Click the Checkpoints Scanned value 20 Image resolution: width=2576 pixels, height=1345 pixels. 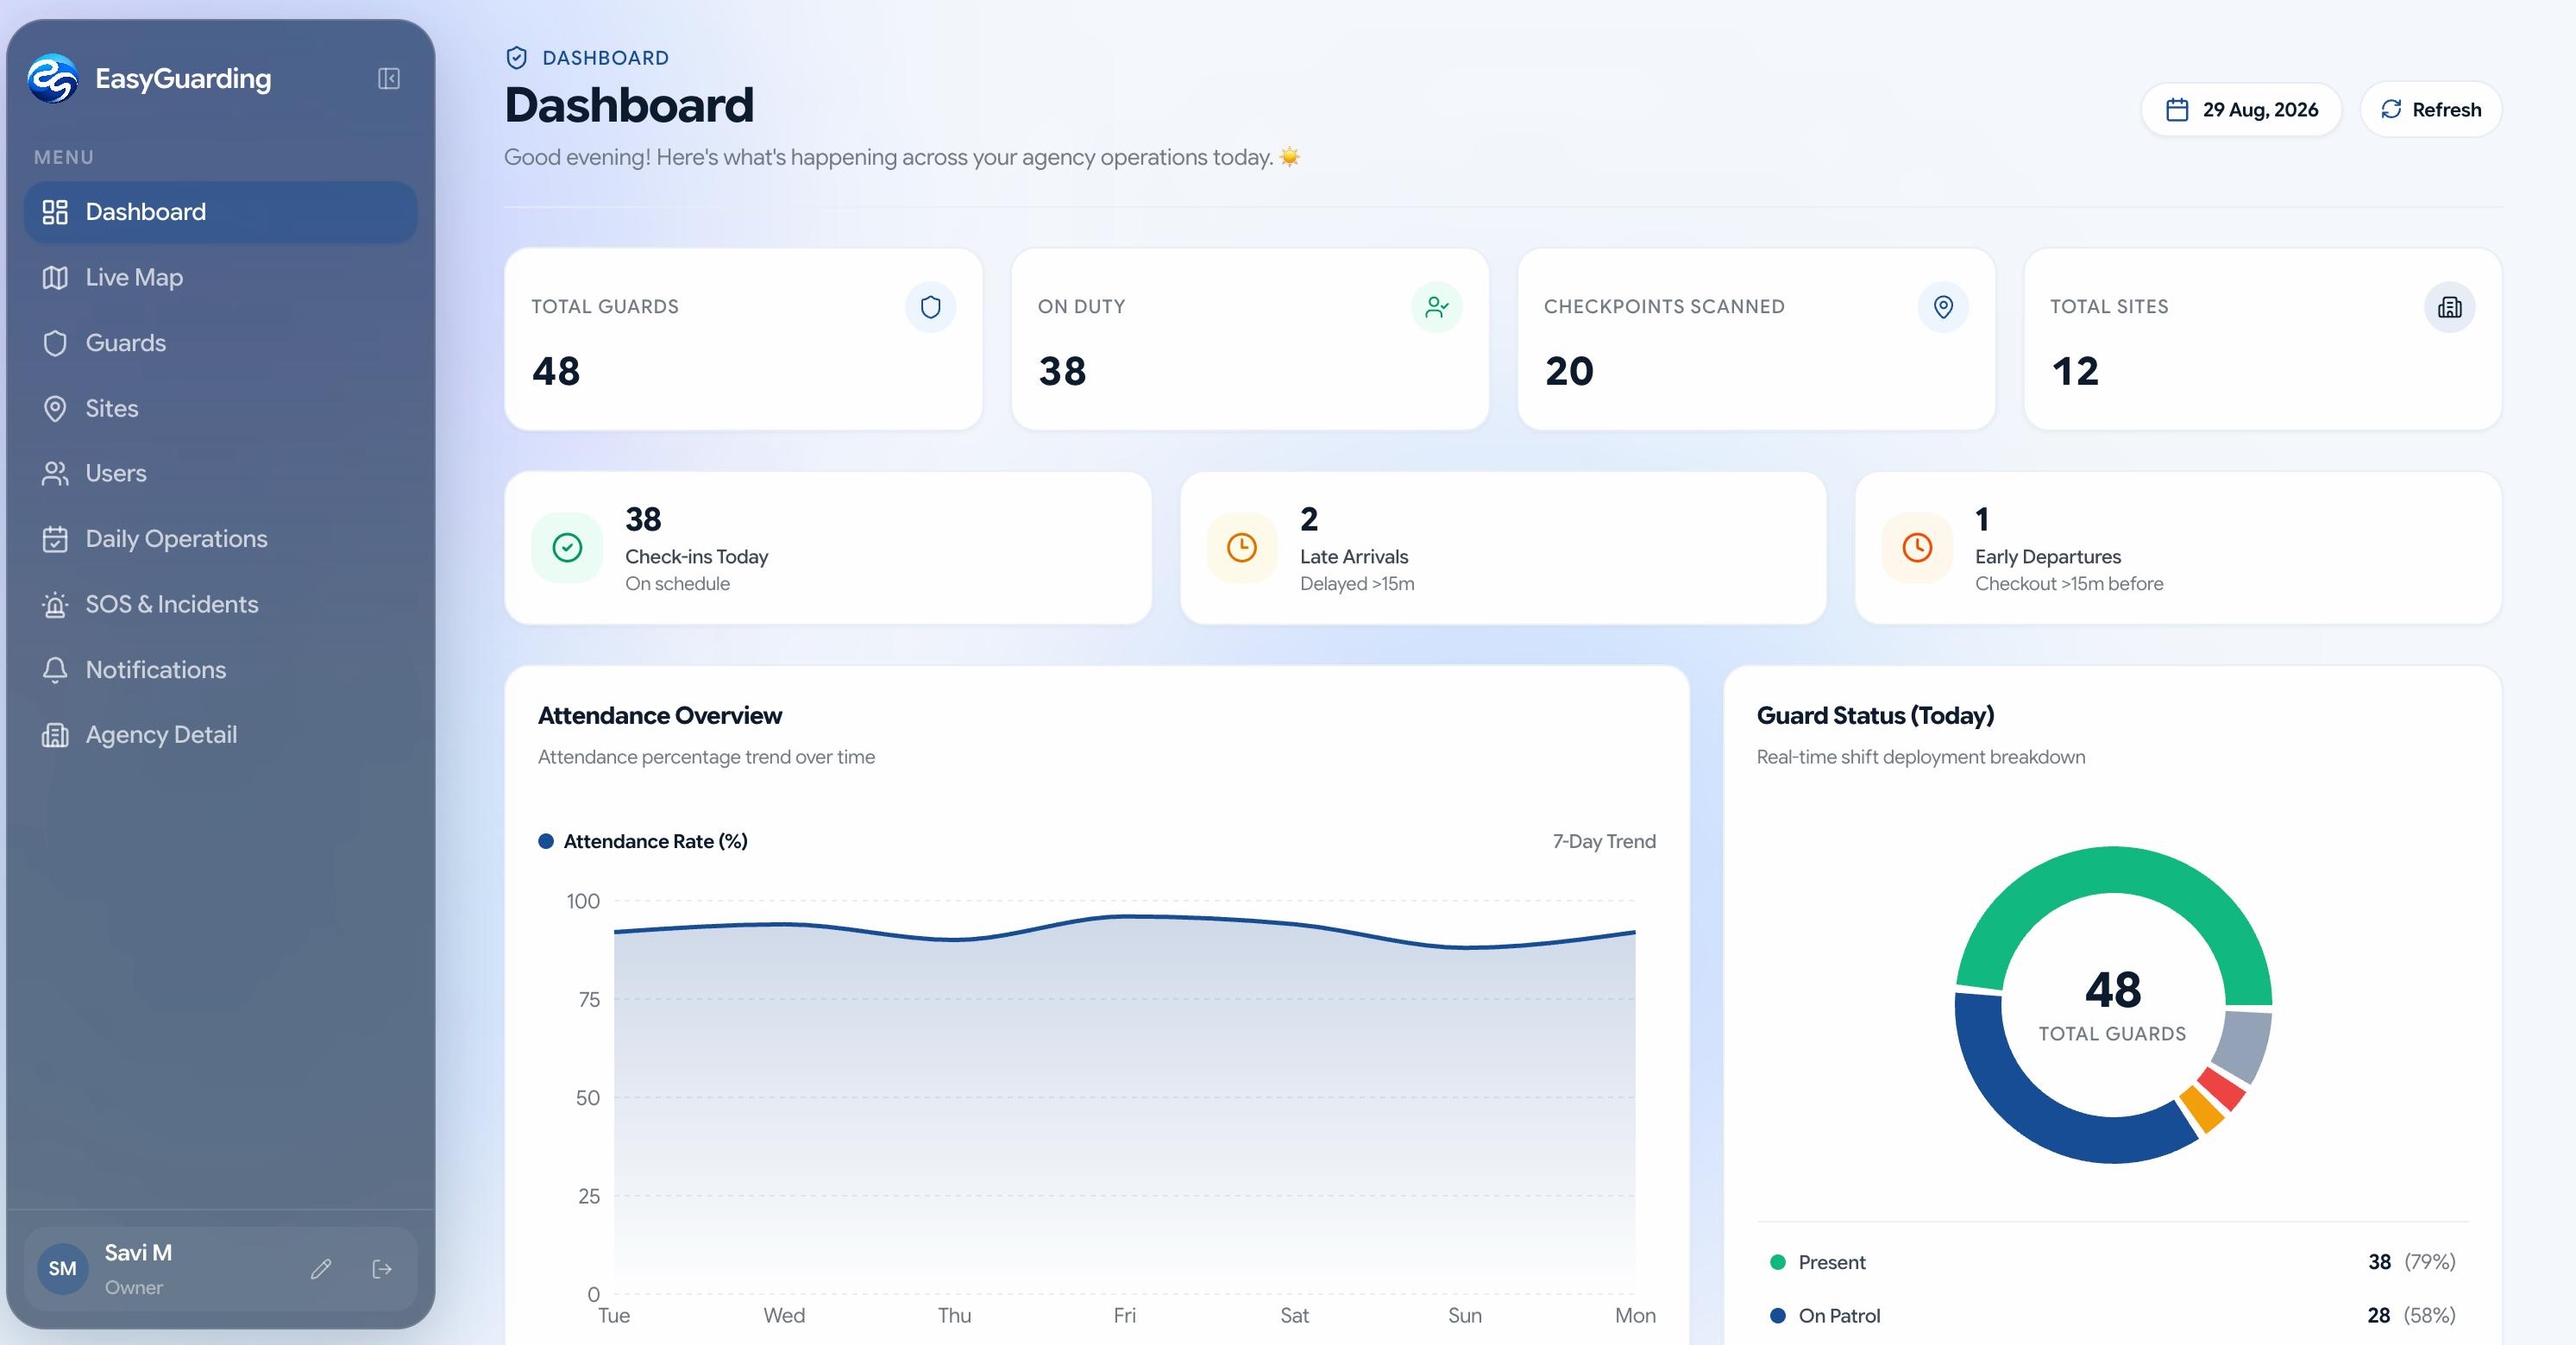(1569, 371)
